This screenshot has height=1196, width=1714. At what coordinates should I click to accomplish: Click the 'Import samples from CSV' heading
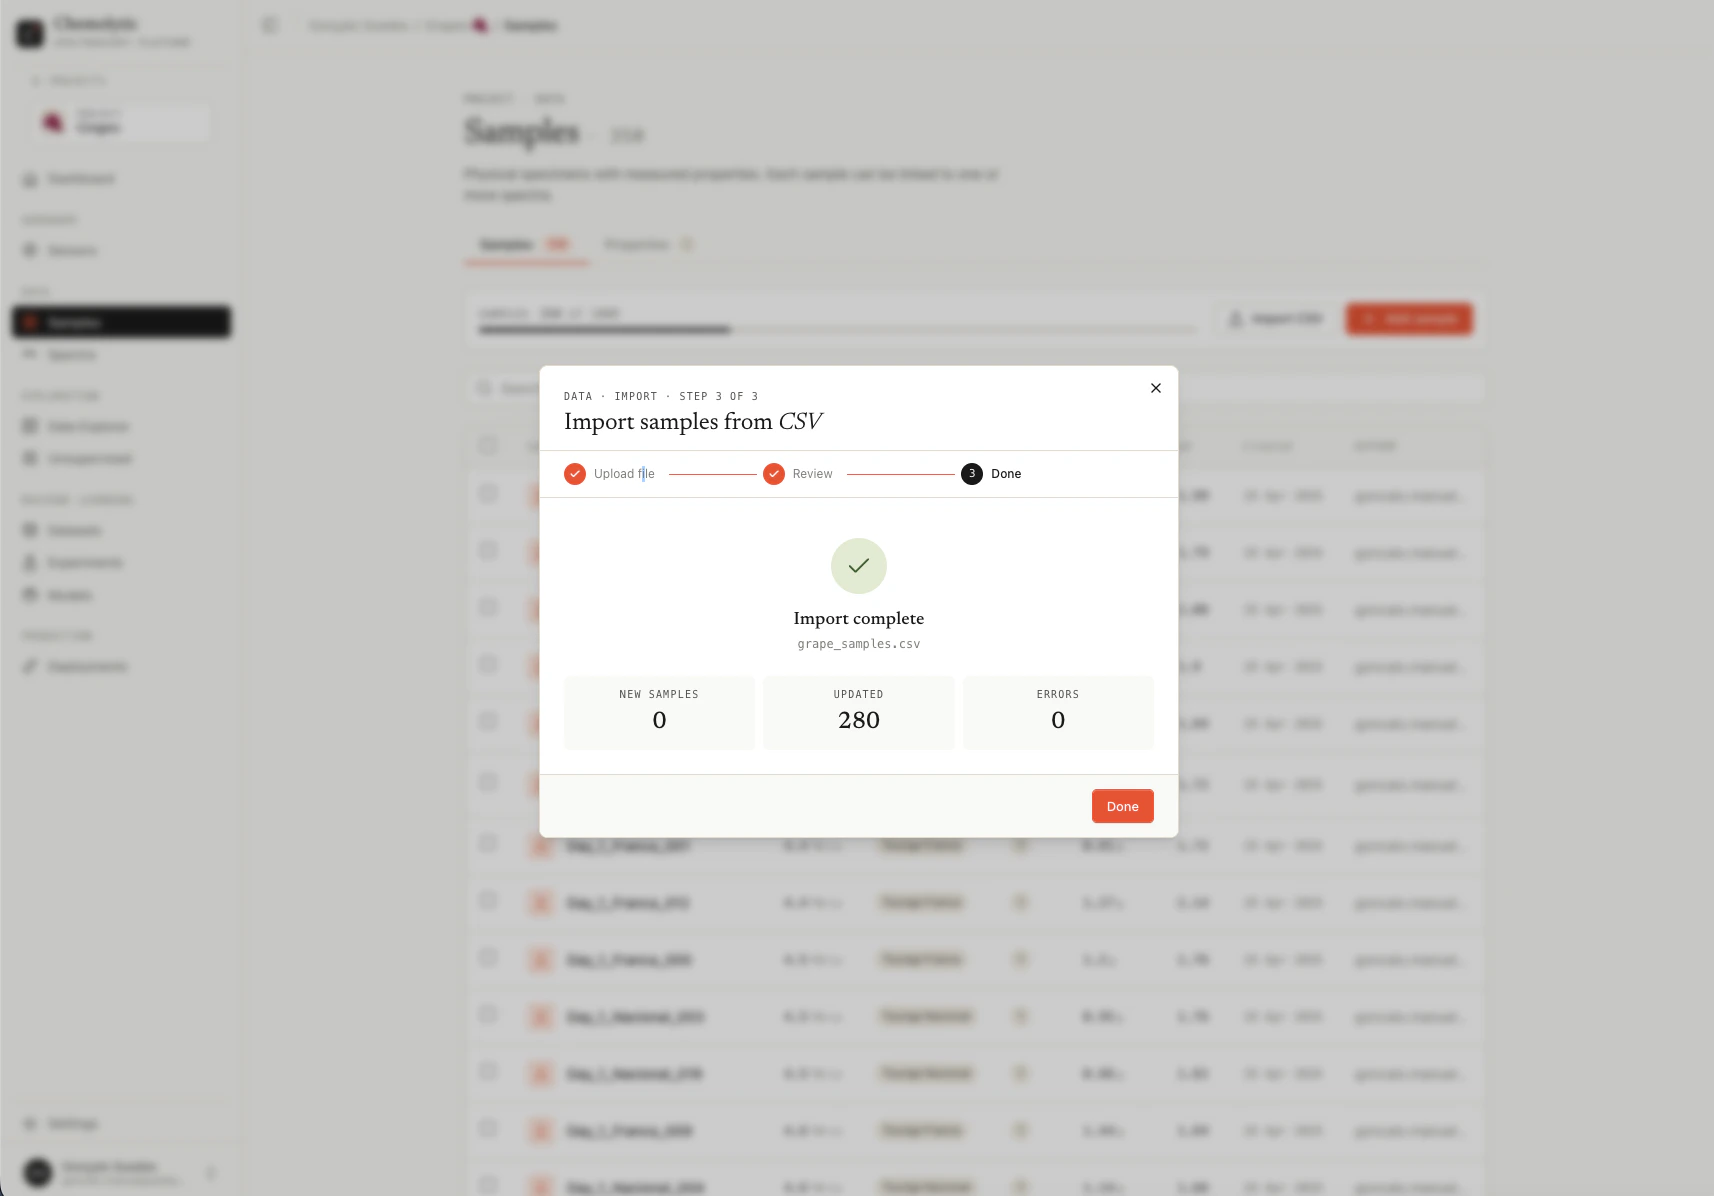pos(693,422)
